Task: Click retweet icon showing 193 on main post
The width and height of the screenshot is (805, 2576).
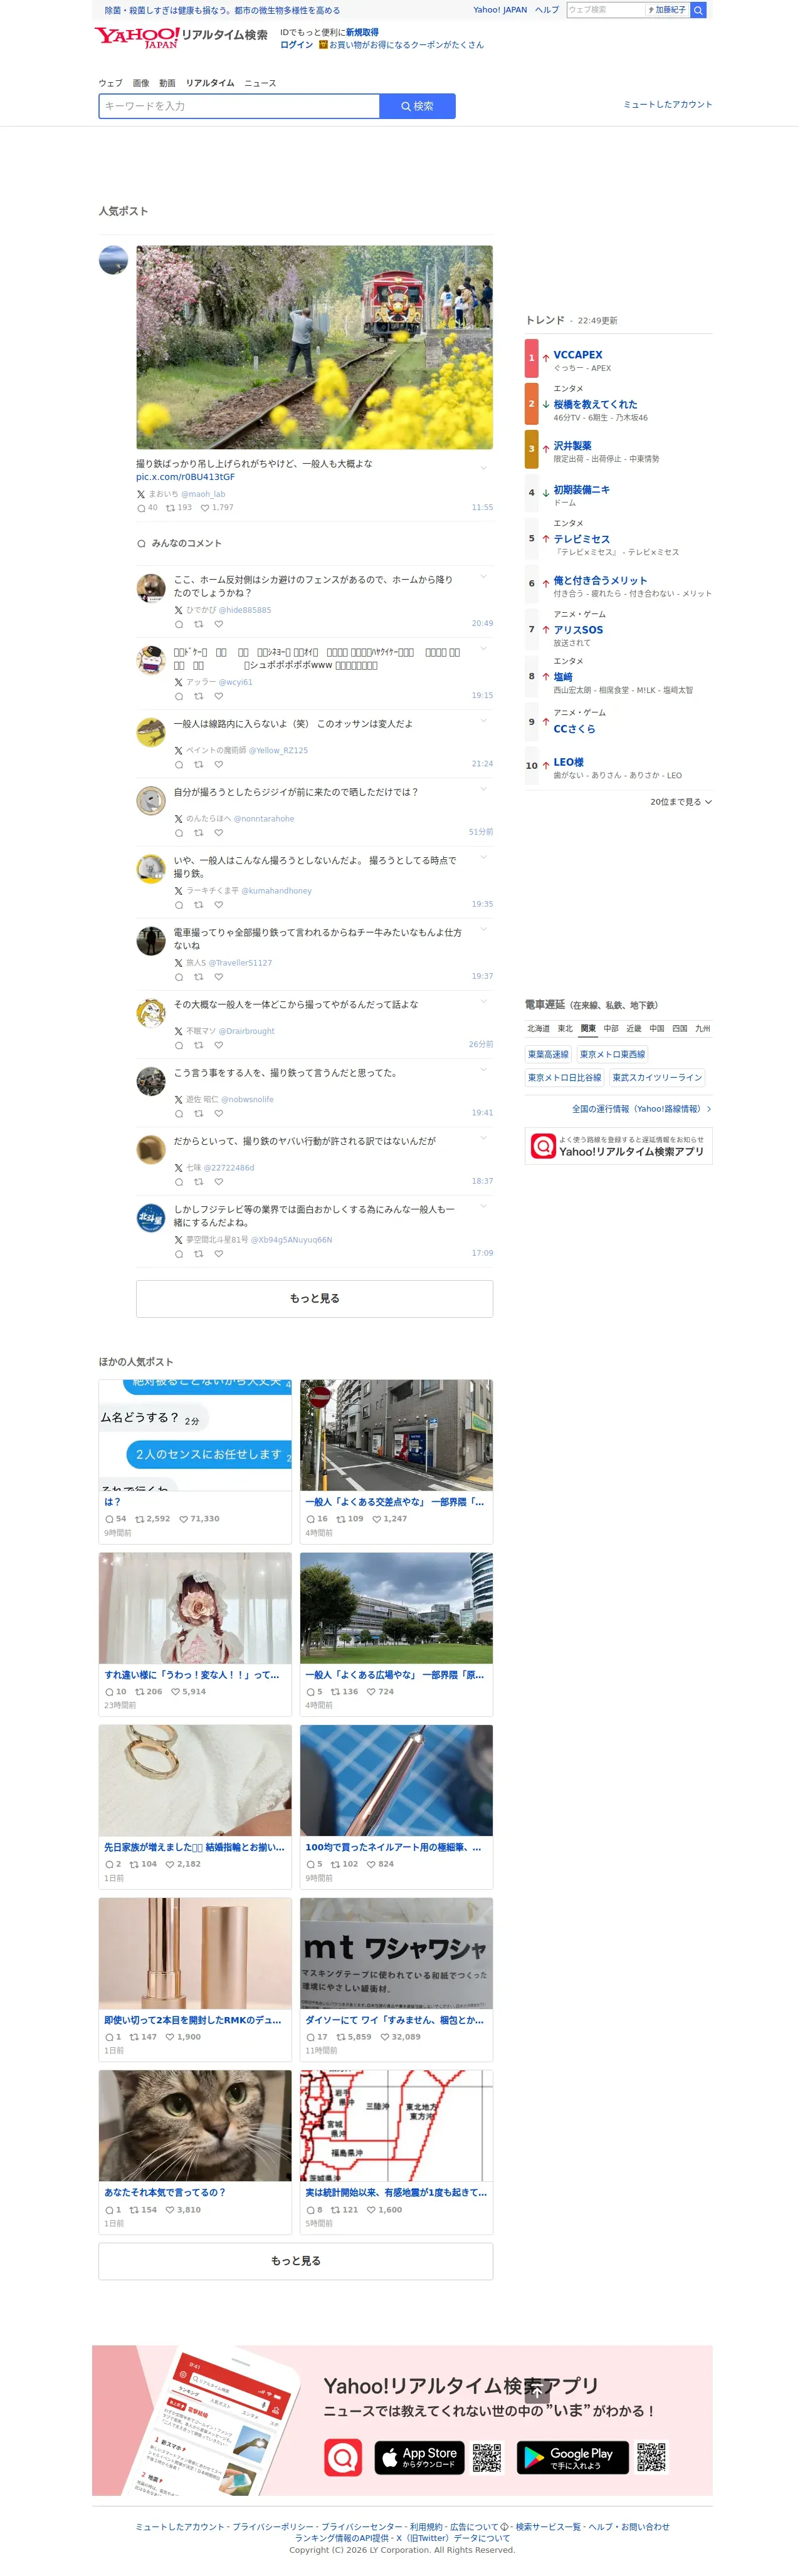Action: [x=170, y=508]
